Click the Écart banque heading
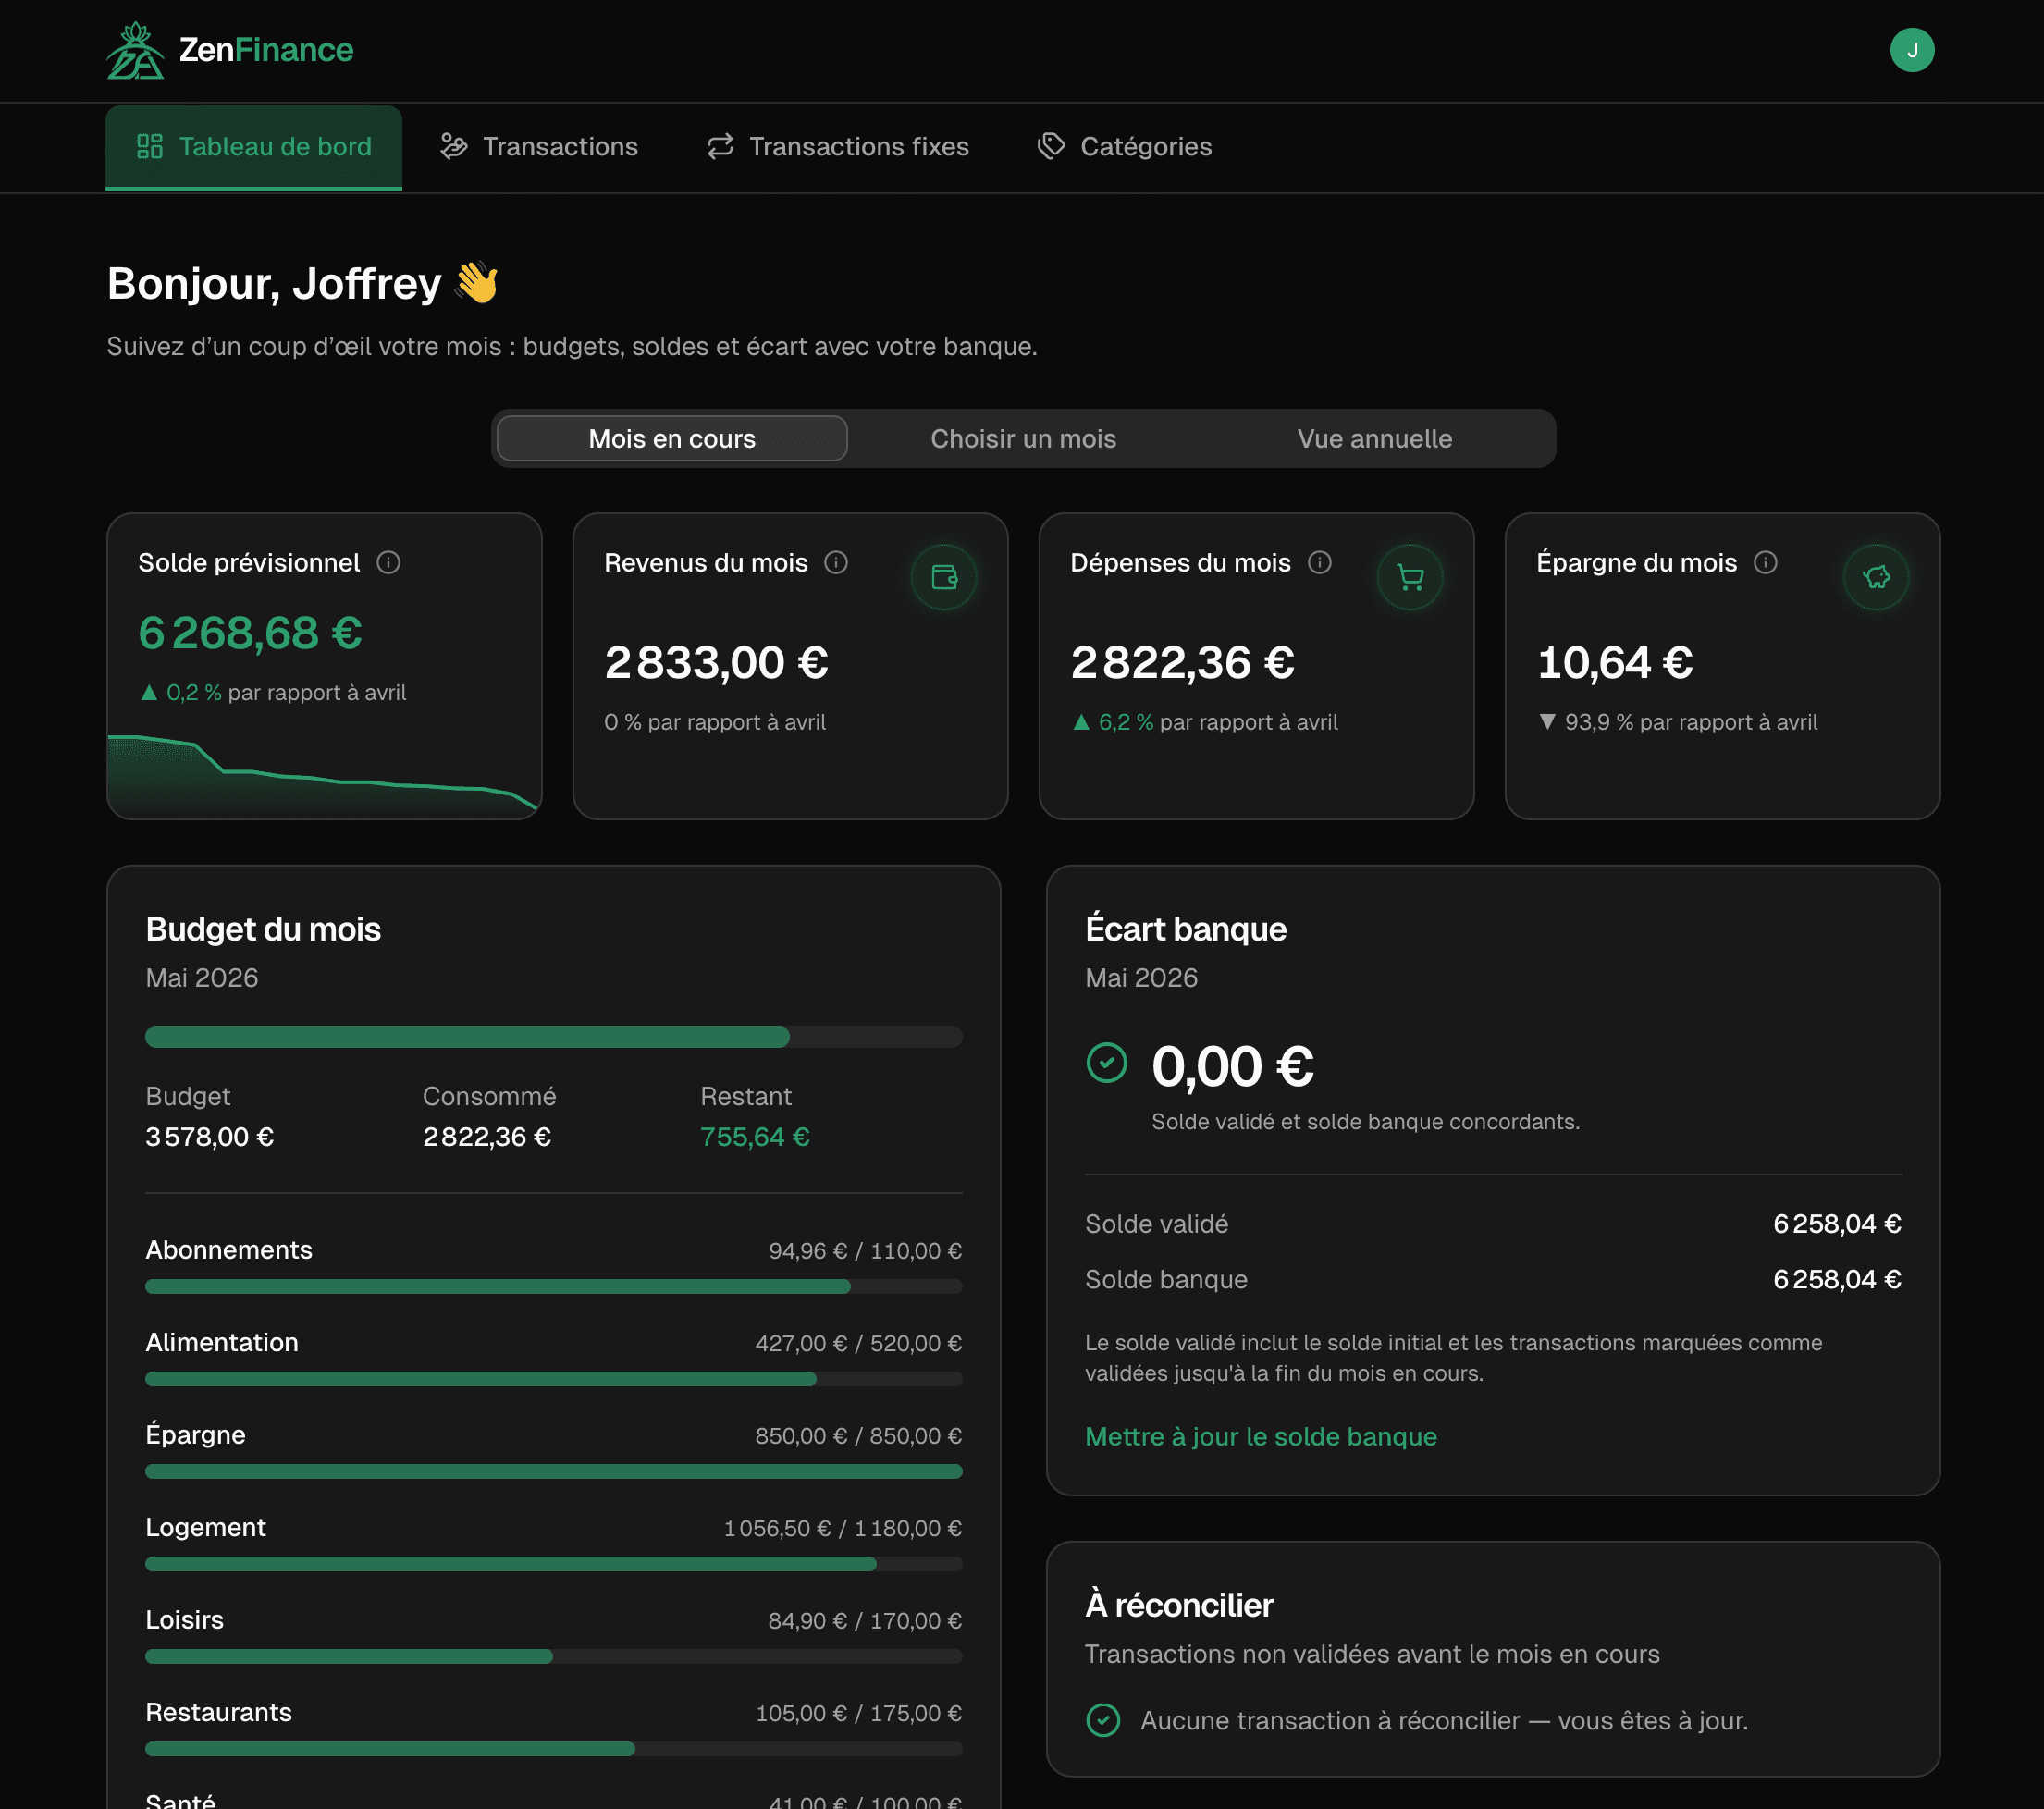The height and width of the screenshot is (1809, 2044). pos(1185,929)
